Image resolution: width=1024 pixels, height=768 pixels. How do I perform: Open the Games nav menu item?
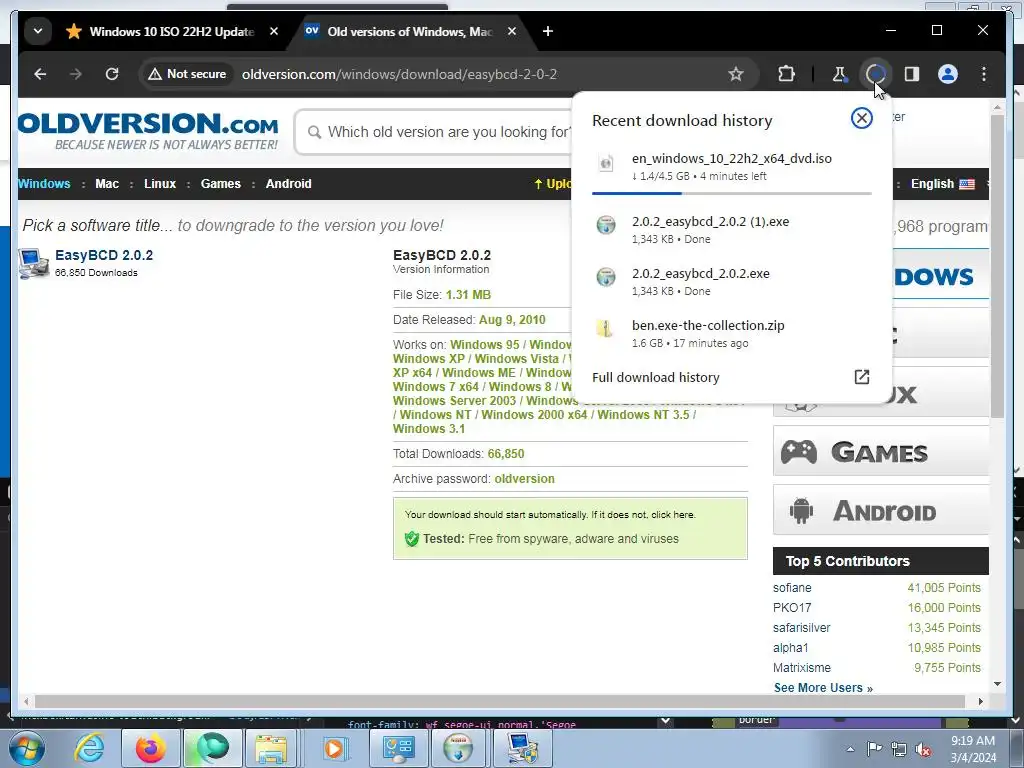(221, 184)
